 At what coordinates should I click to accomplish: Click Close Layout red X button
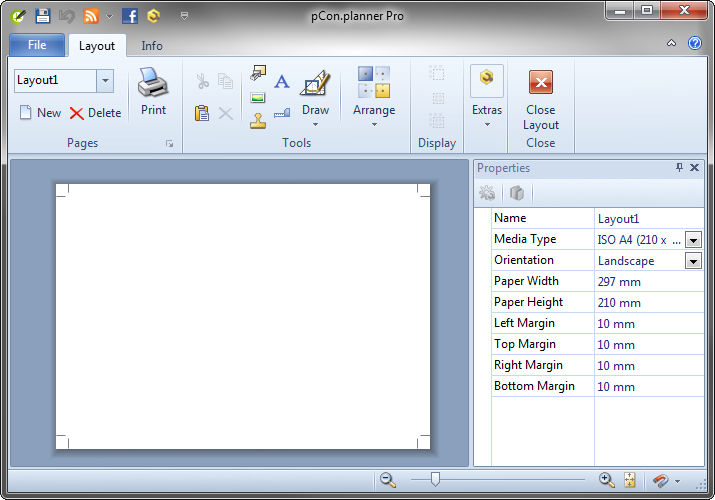pos(541,82)
